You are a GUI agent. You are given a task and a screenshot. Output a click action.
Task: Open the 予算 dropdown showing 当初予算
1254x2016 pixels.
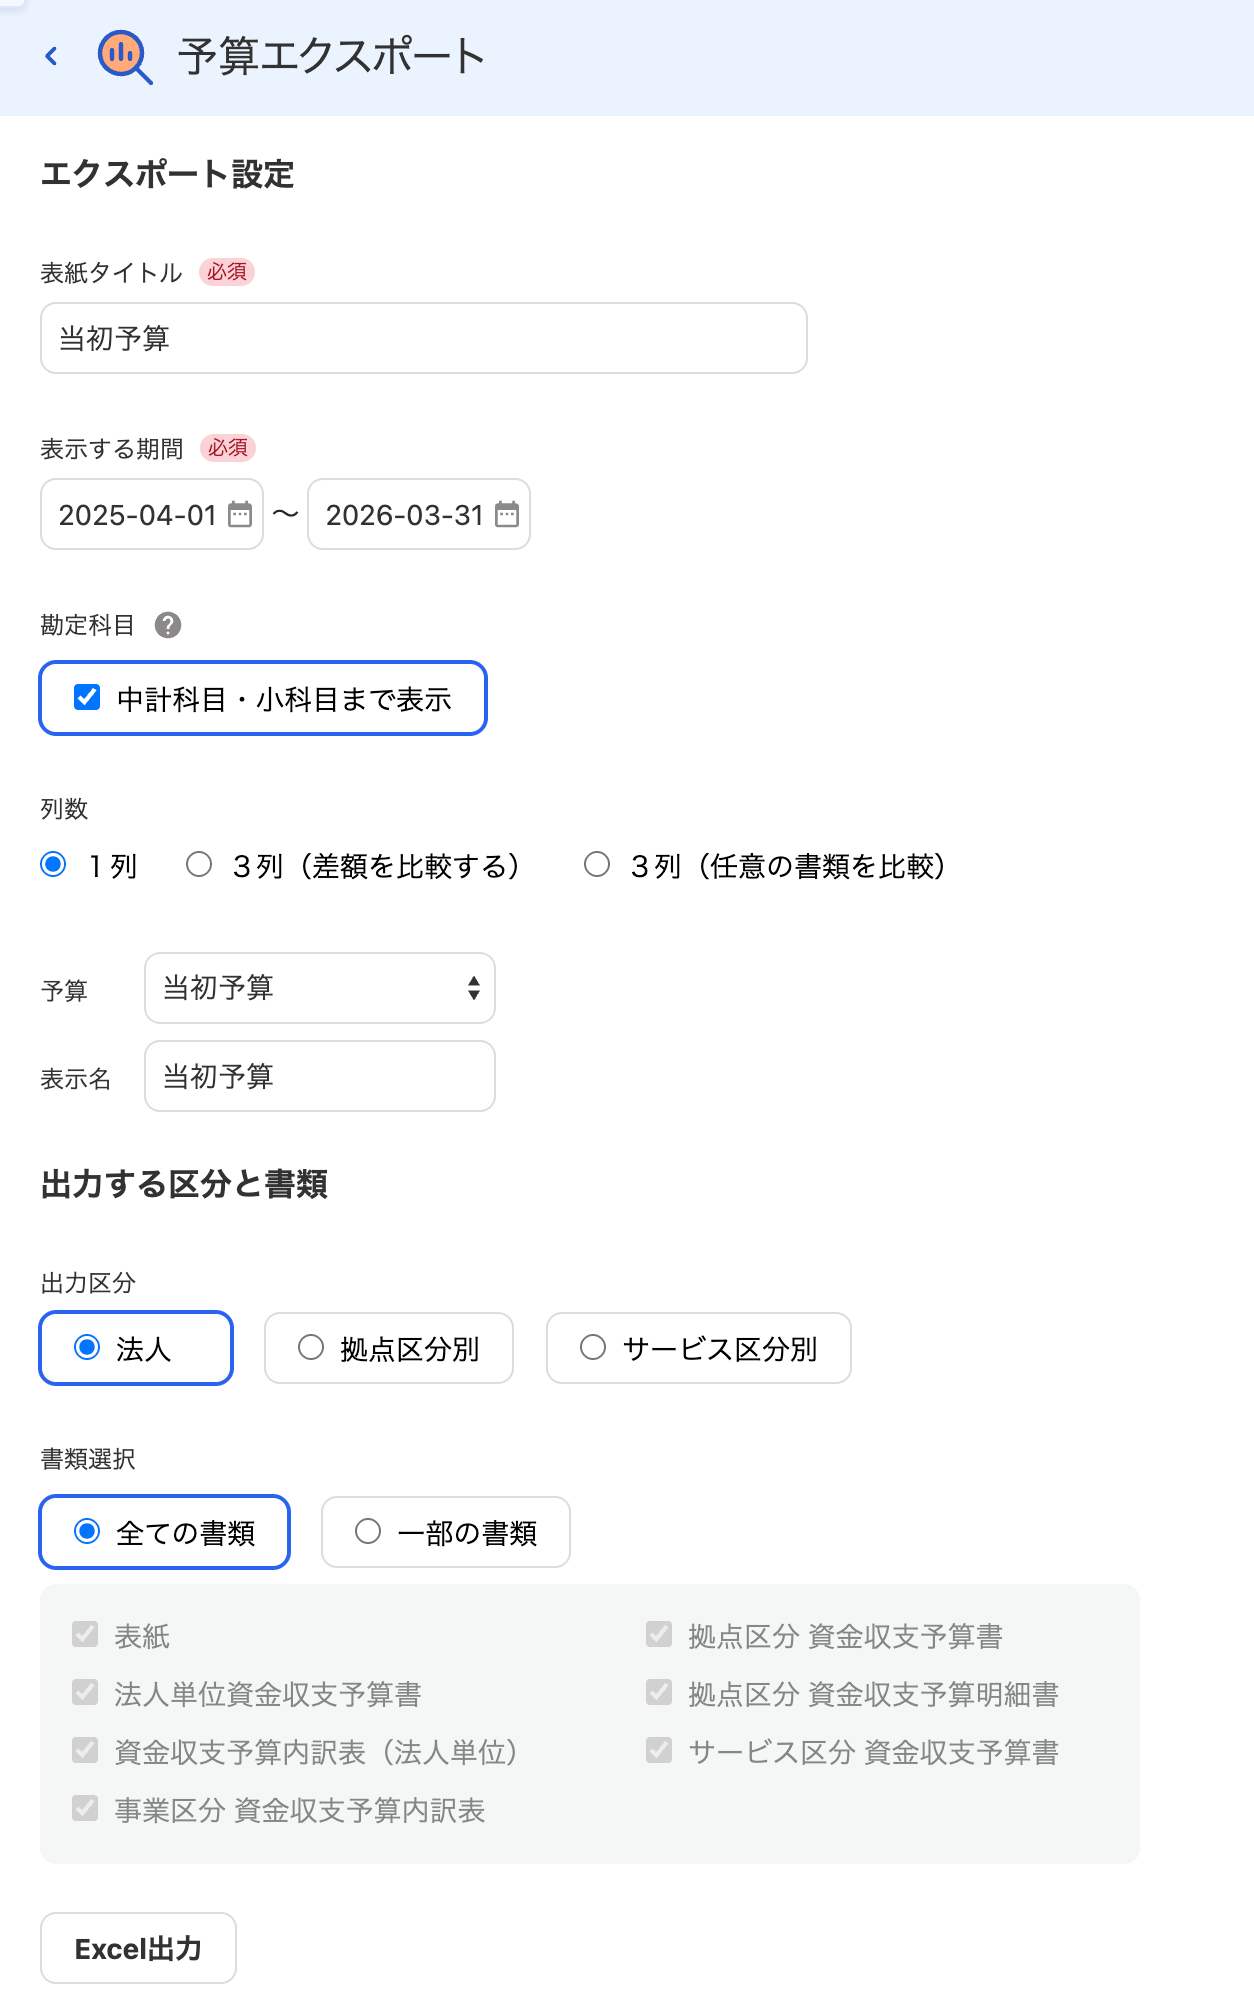tap(320, 988)
